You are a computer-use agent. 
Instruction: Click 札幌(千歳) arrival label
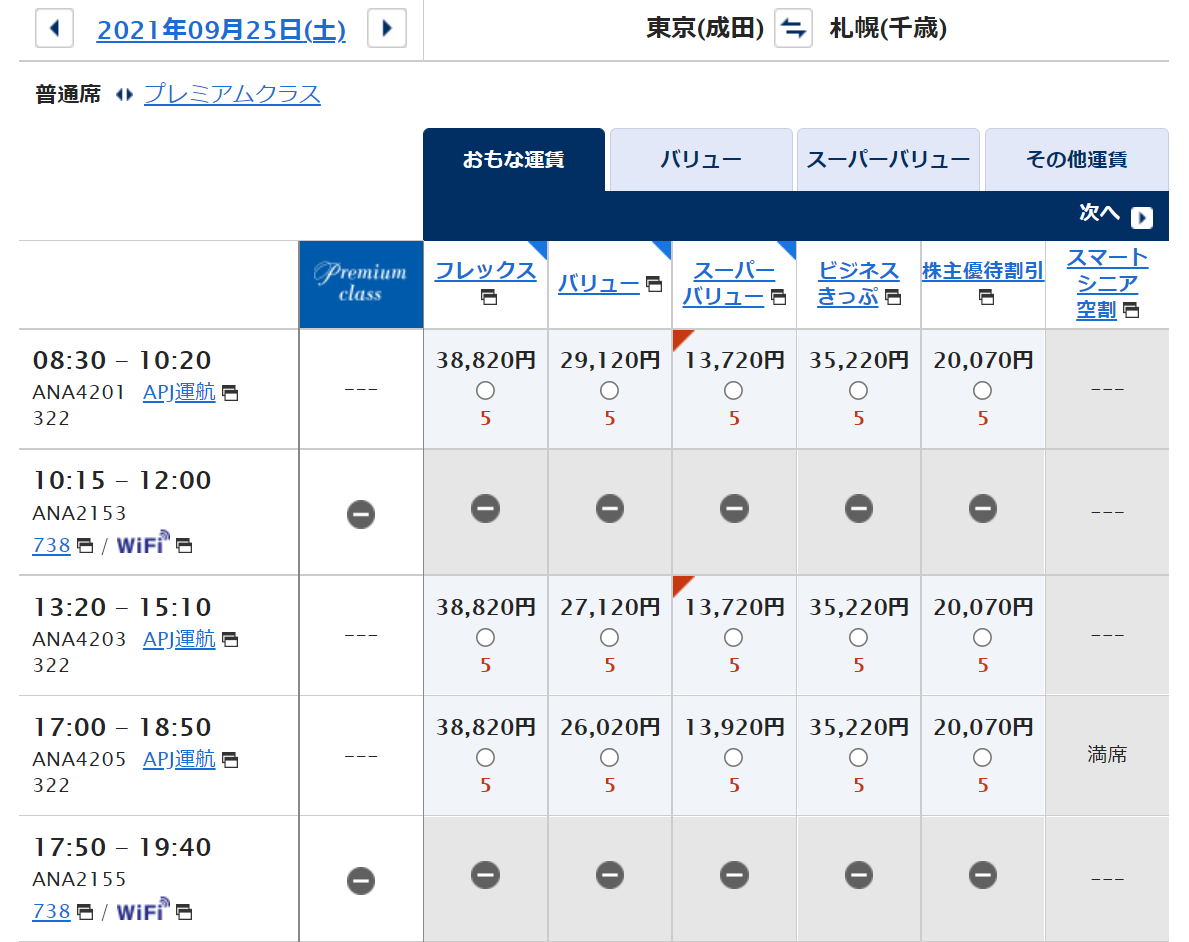coord(888,29)
